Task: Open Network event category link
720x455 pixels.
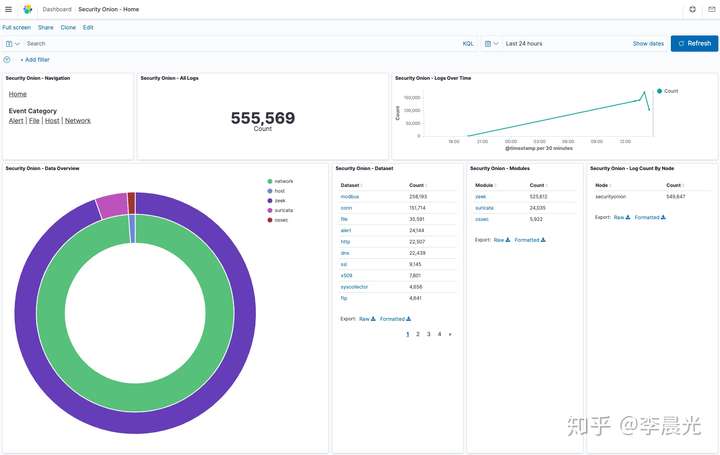Action: (x=78, y=121)
